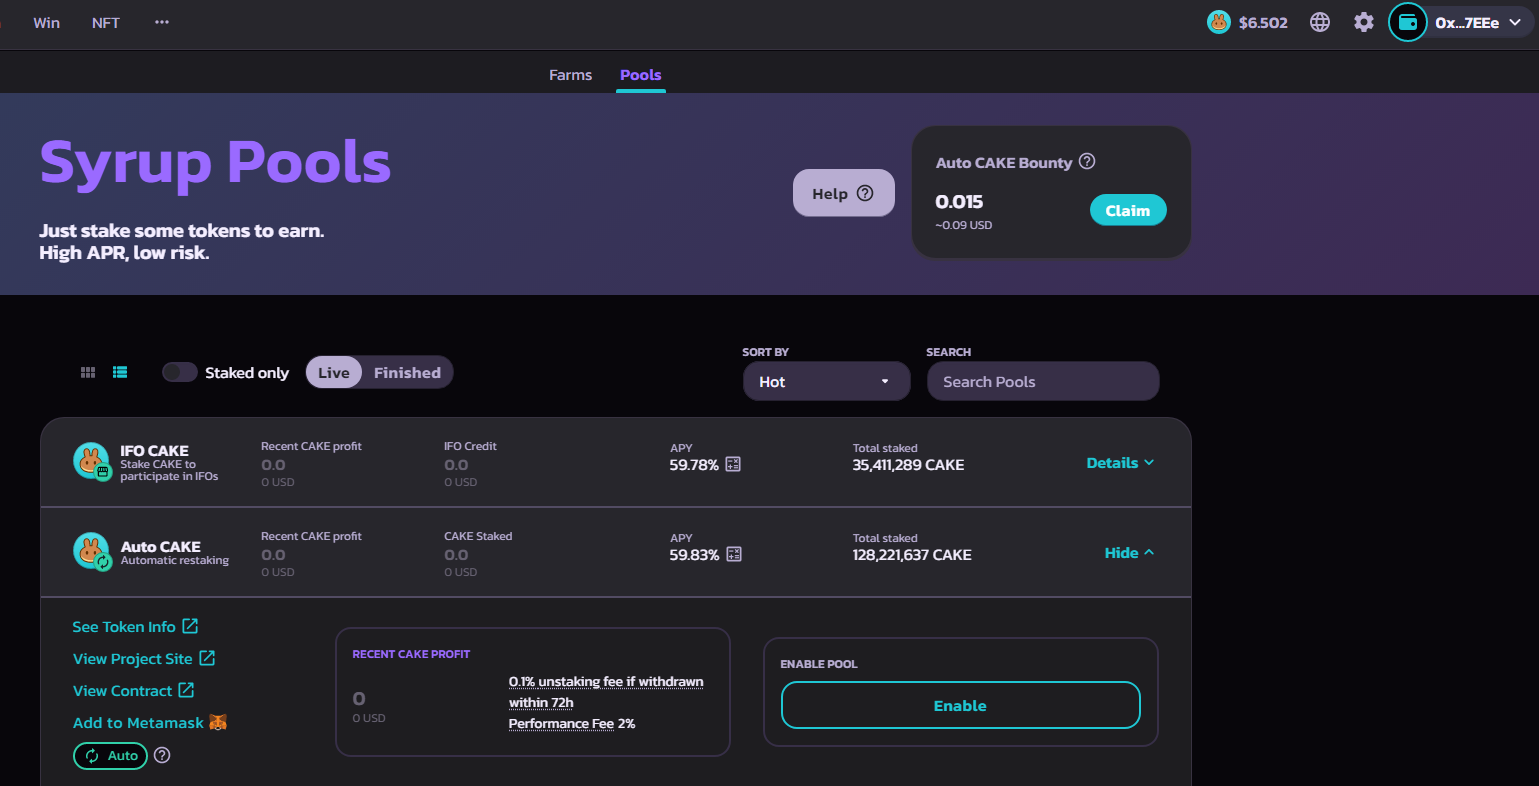The width and height of the screenshot is (1539, 786).
Task: Switch to list view icon
Action: click(120, 372)
